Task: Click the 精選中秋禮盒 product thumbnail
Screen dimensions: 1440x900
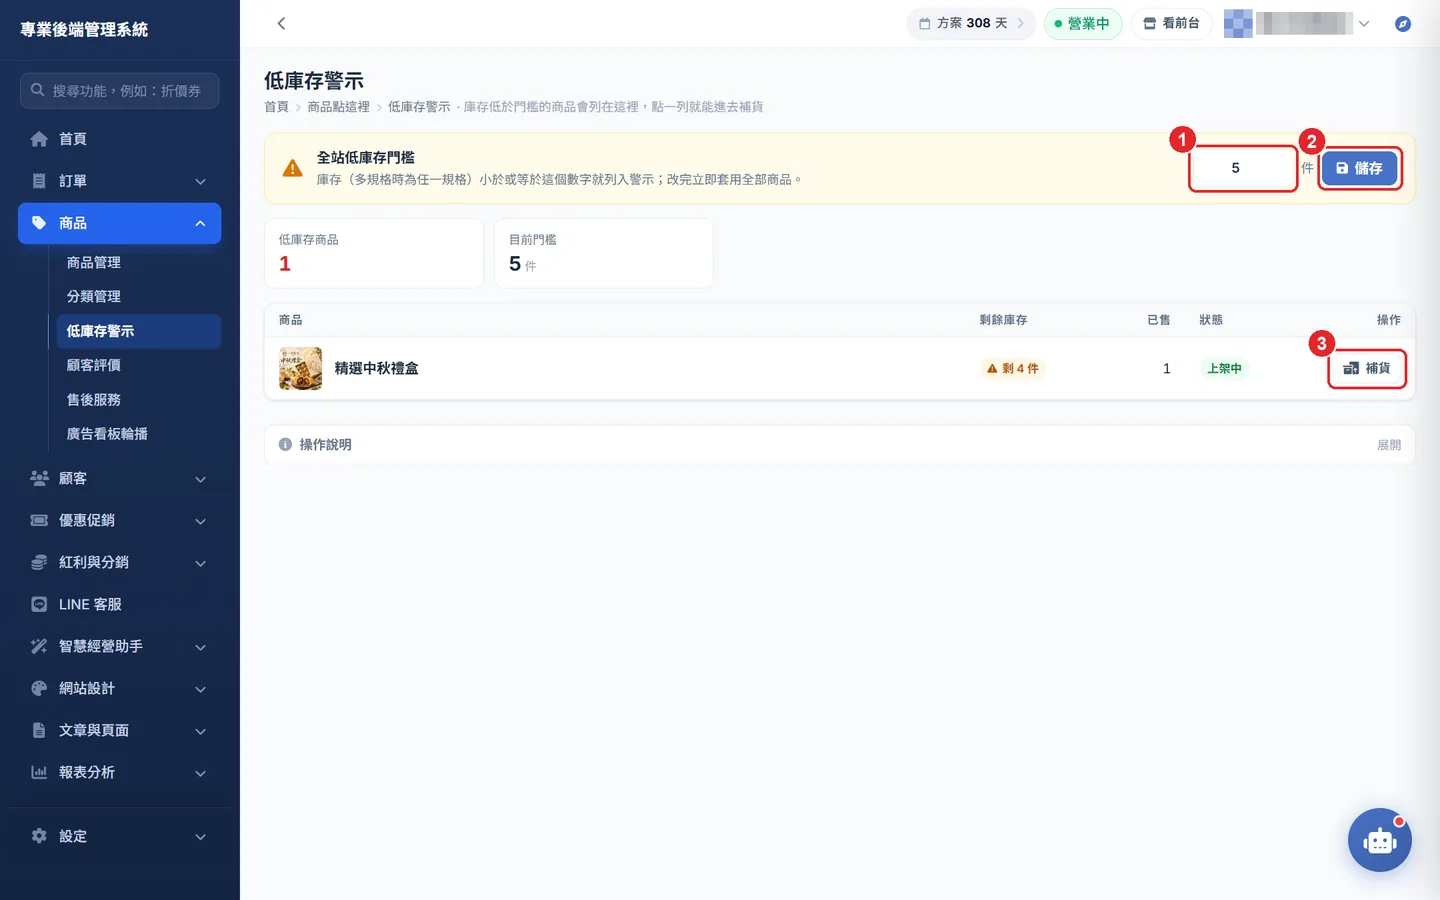Action: coord(300,368)
